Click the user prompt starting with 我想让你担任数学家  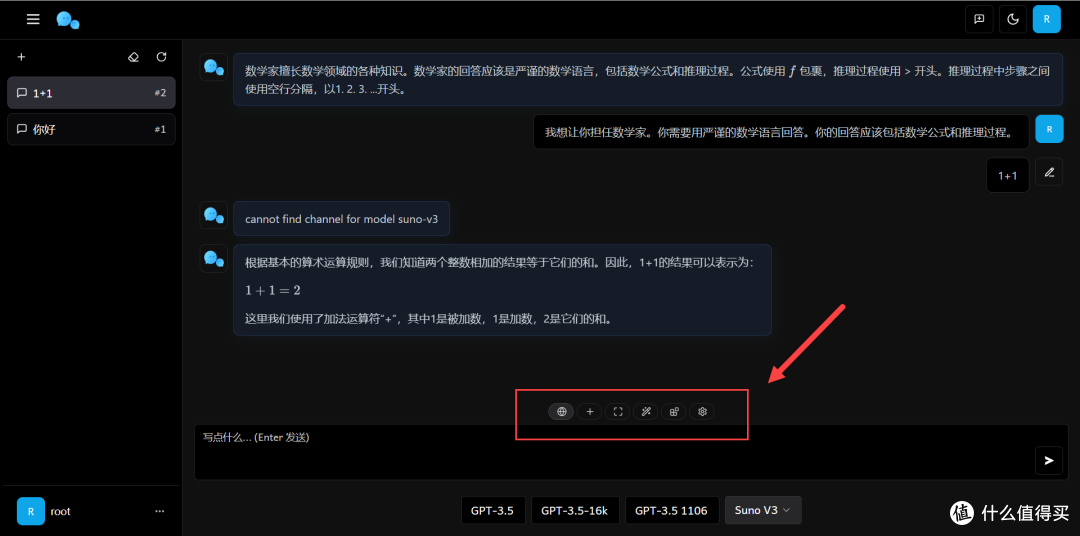pyautogui.click(x=781, y=132)
